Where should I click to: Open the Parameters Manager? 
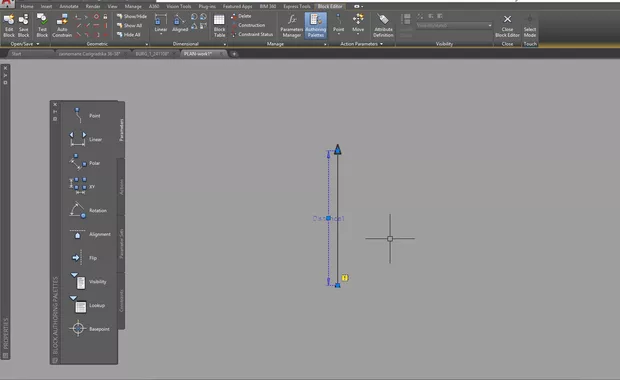(291, 25)
